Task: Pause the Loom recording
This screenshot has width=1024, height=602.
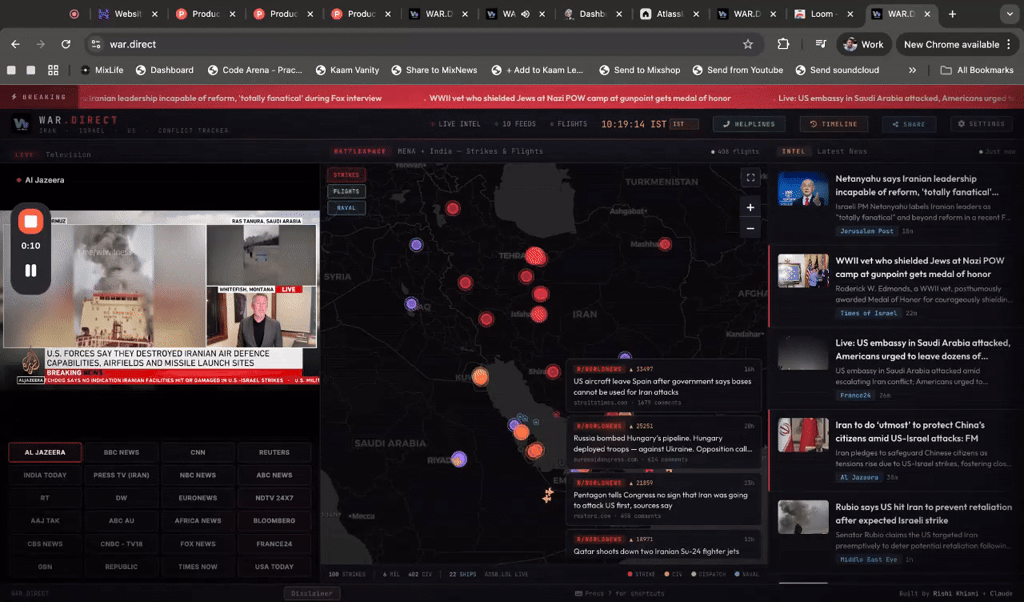Action: [x=31, y=270]
